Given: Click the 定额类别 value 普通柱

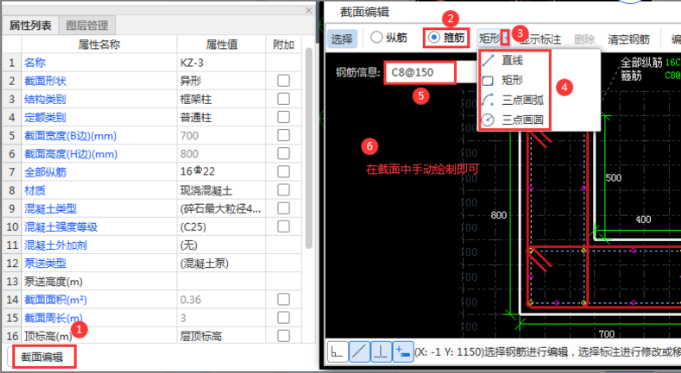Looking at the screenshot, I should 195,118.
